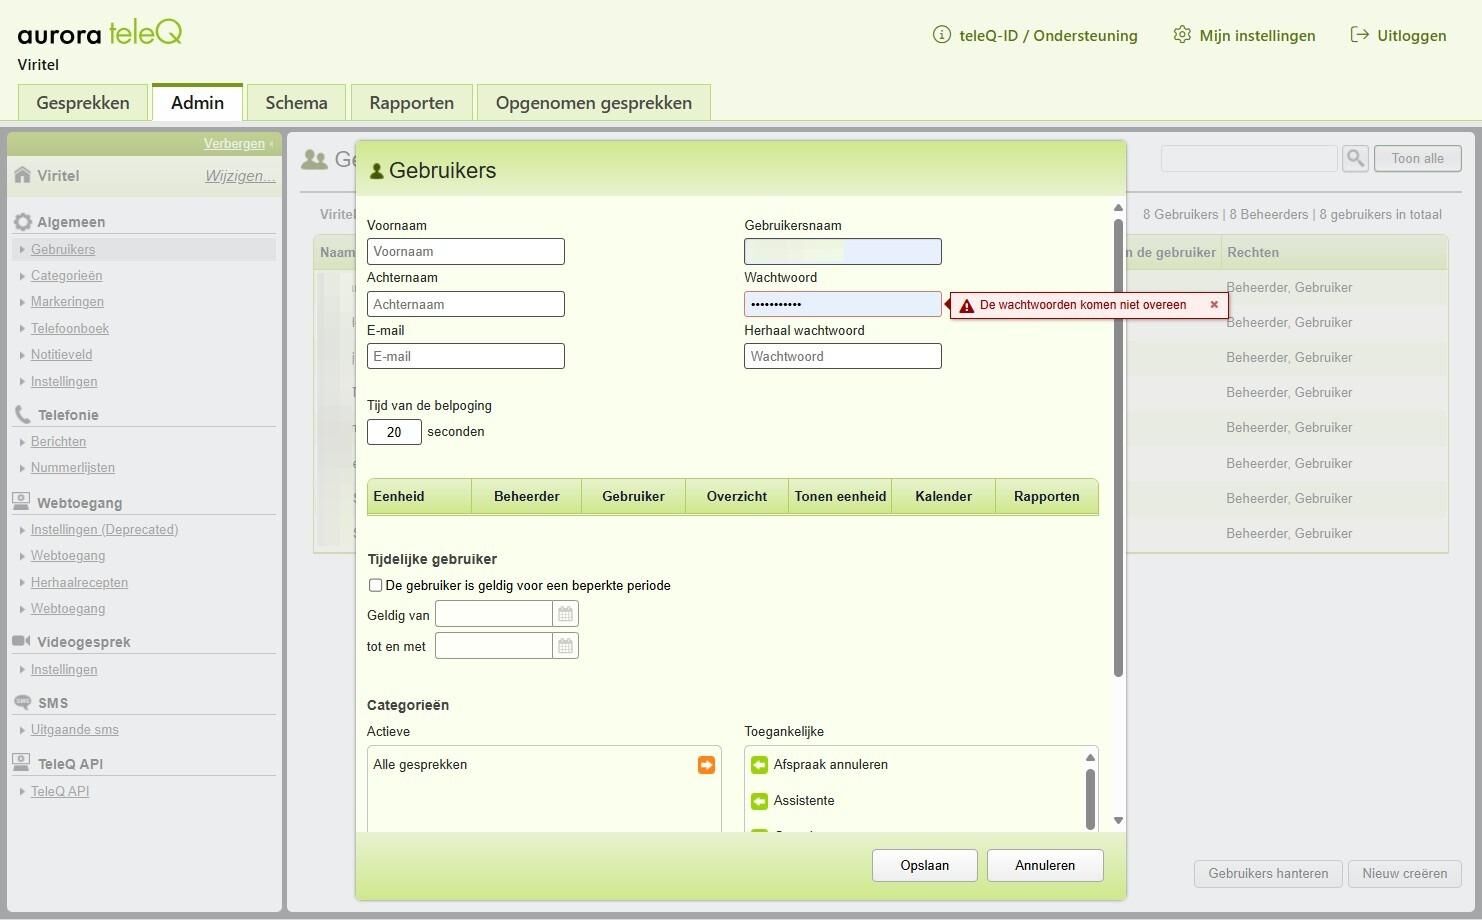Click green arrow beside Assistente
1482x920 pixels.
click(x=759, y=801)
